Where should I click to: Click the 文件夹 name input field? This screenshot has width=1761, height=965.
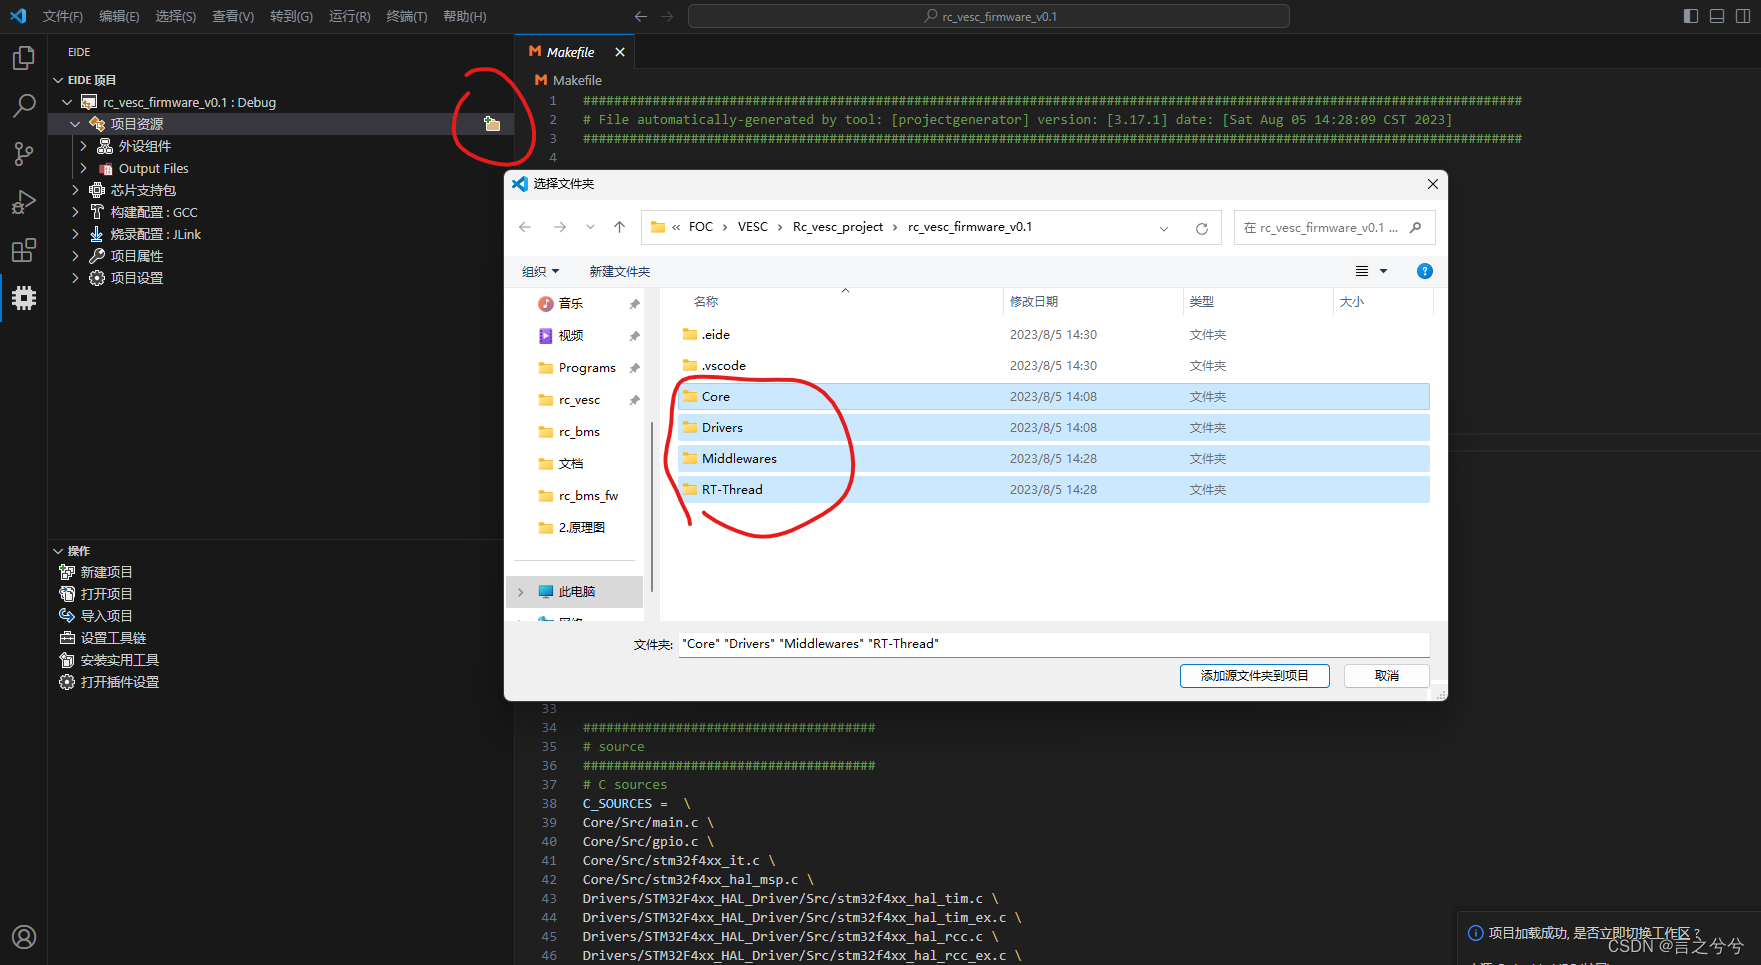tap(1050, 643)
